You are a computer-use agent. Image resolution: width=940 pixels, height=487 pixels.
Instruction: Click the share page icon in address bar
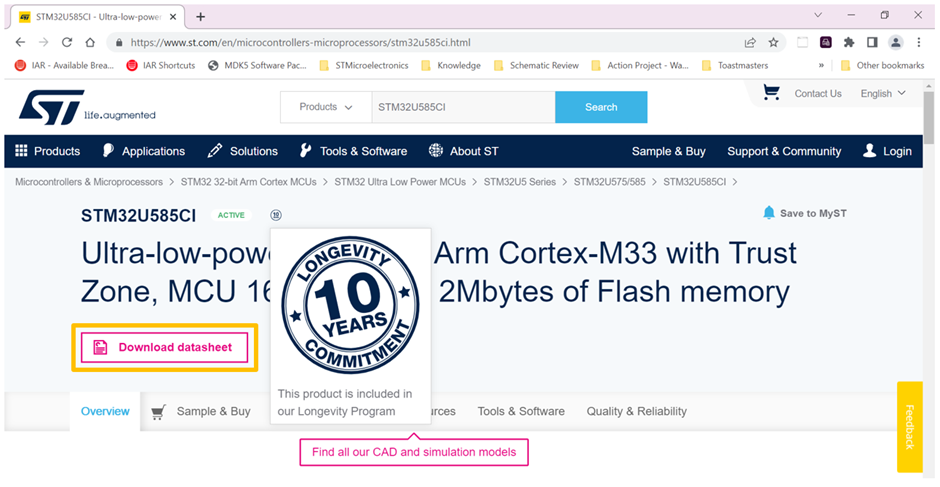point(750,43)
